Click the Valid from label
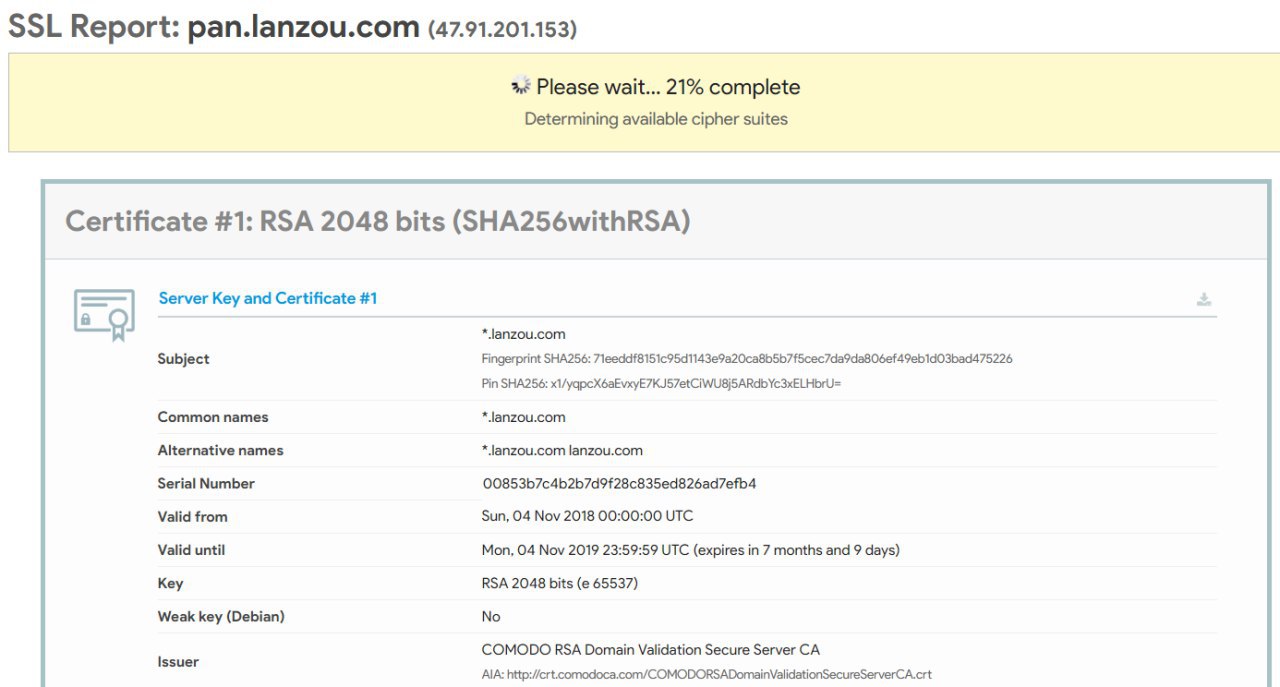The image size is (1280, 687). 192,516
